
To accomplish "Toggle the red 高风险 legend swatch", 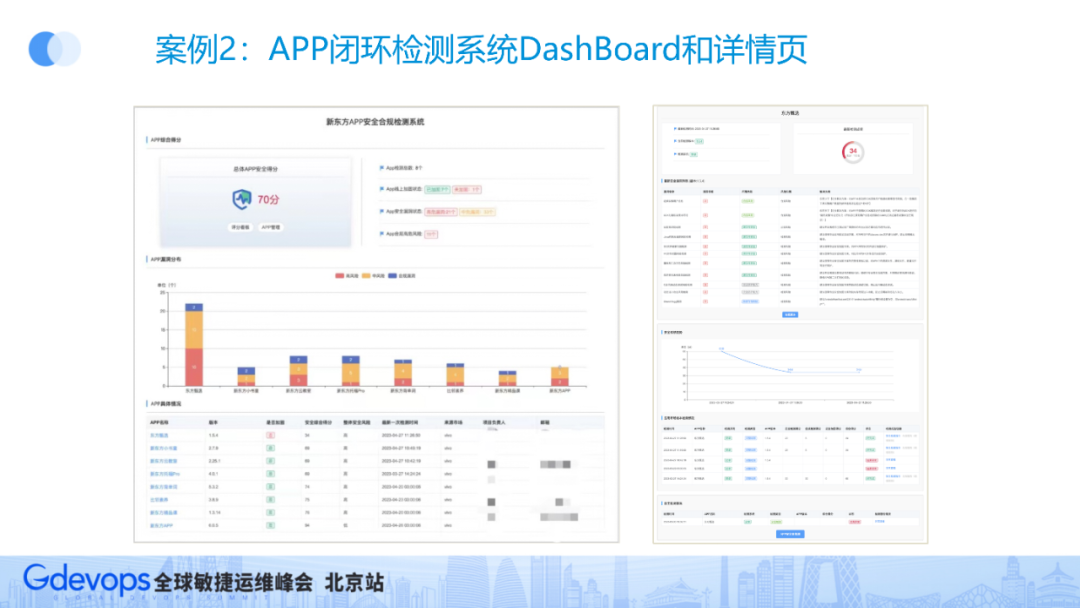I will (340, 275).
